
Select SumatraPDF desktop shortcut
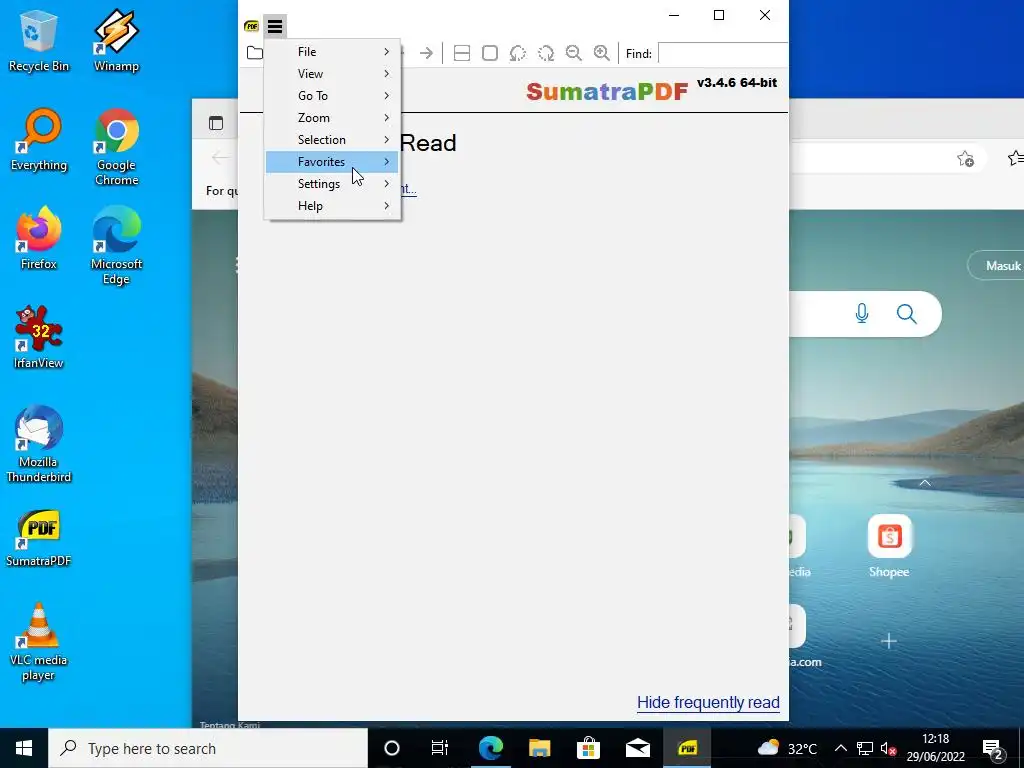39,538
